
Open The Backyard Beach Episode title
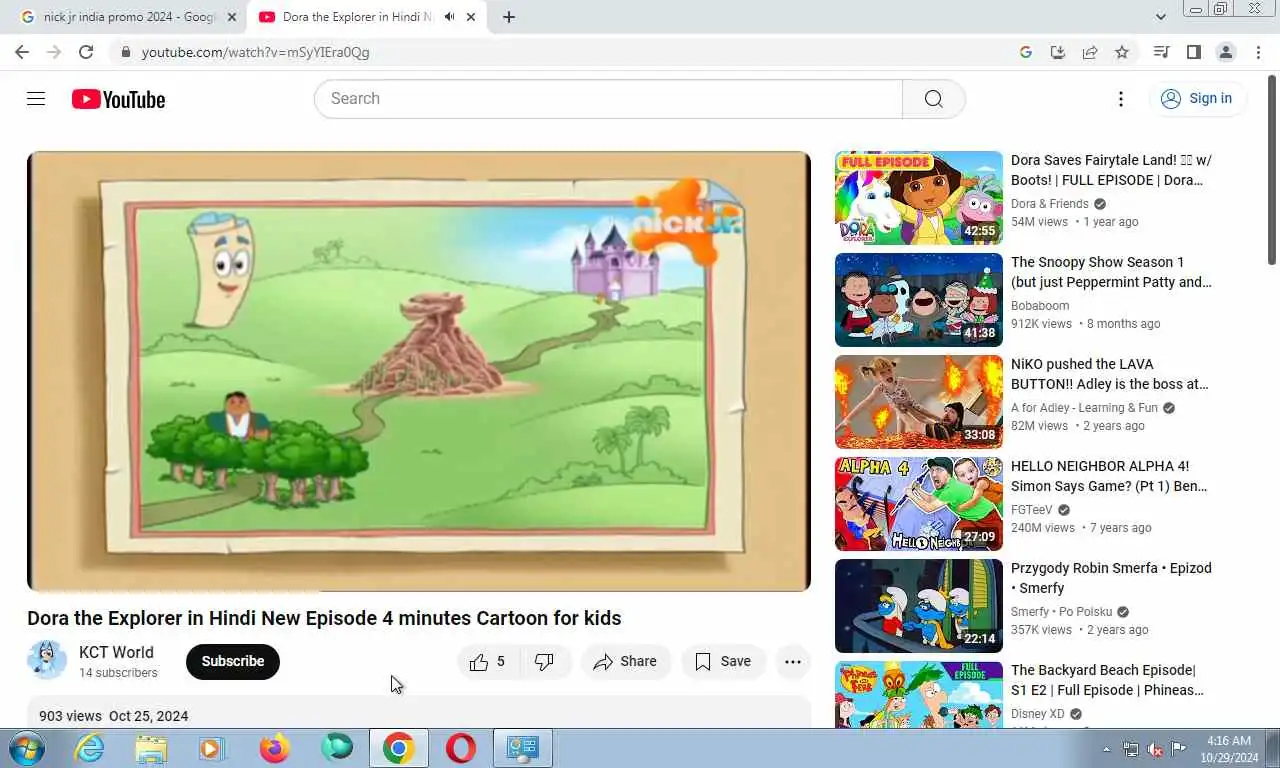point(1108,680)
